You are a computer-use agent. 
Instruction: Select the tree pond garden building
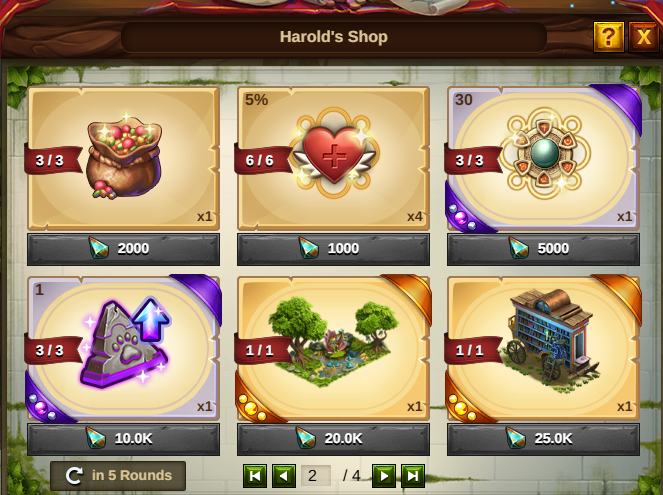pos(333,348)
